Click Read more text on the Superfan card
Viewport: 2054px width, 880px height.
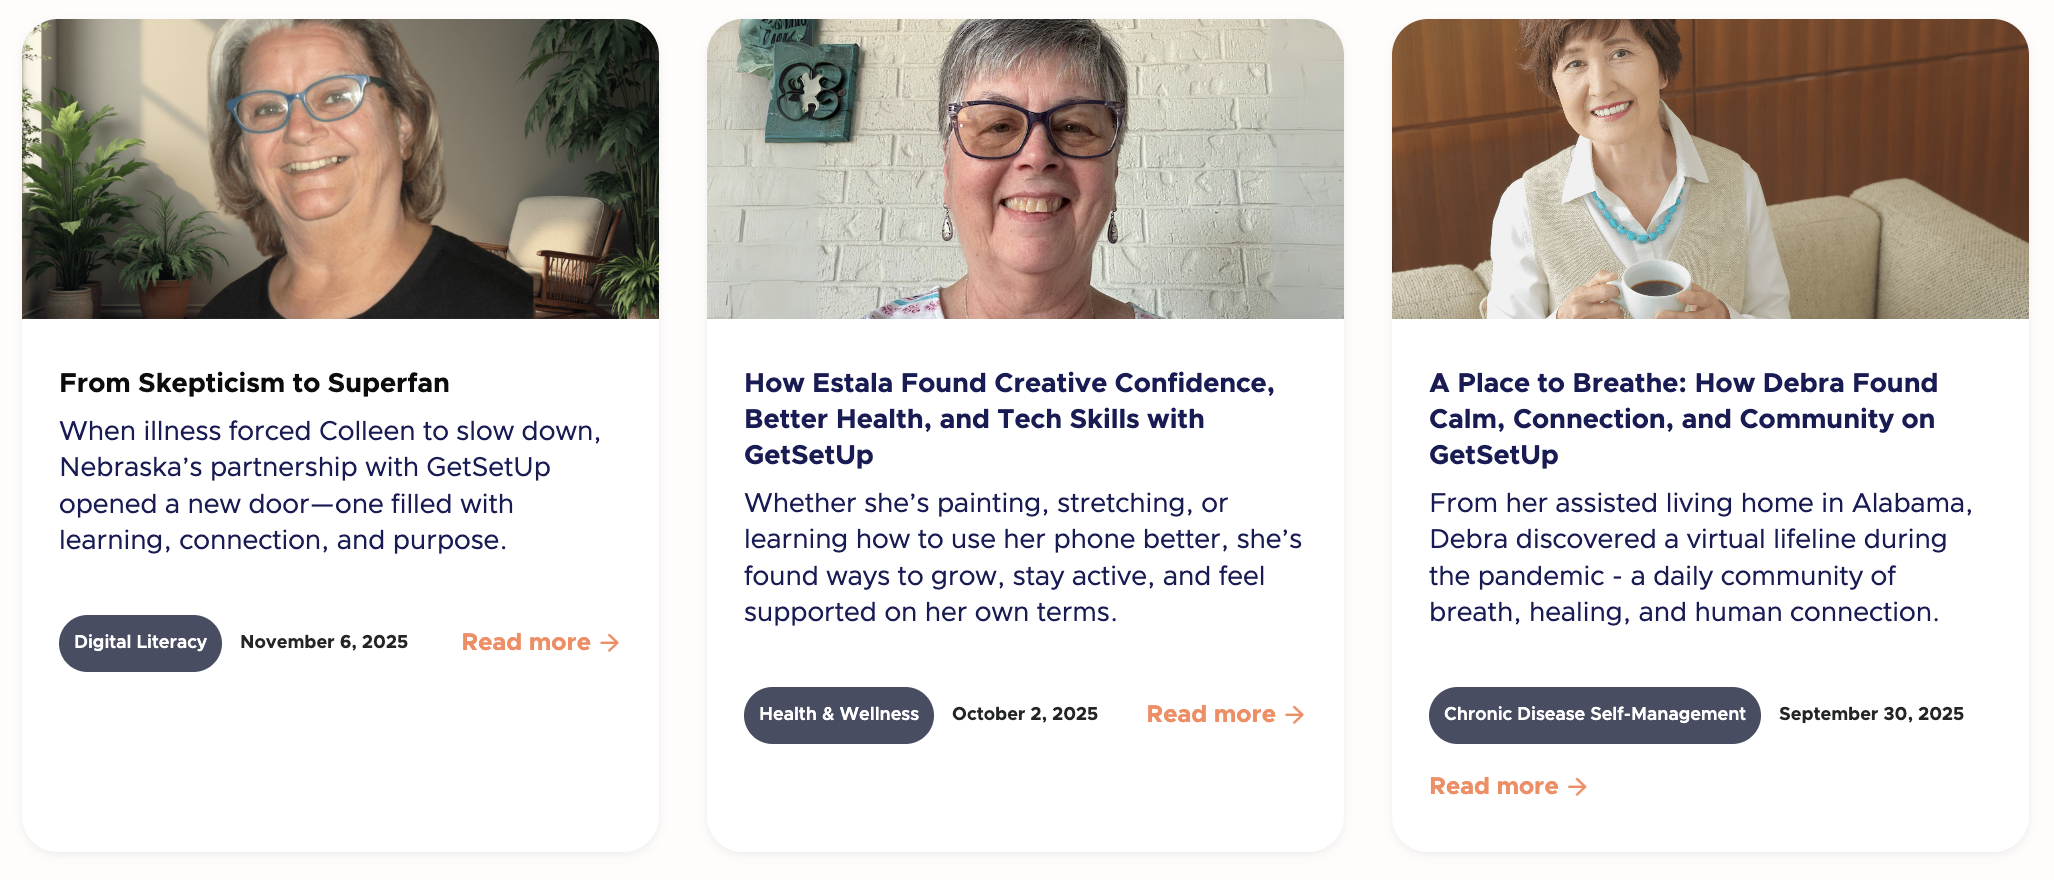(x=526, y=643)
